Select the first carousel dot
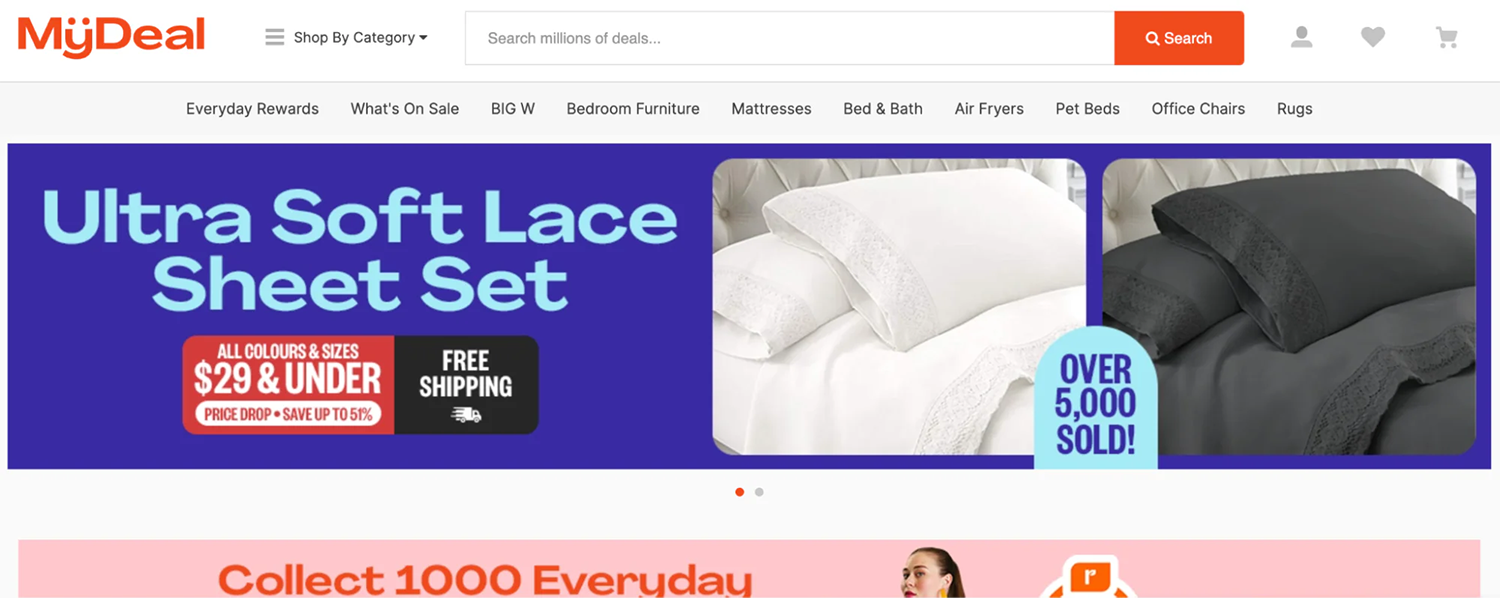This screenshot has height=598, width=1500. click(x=740, y=492)
